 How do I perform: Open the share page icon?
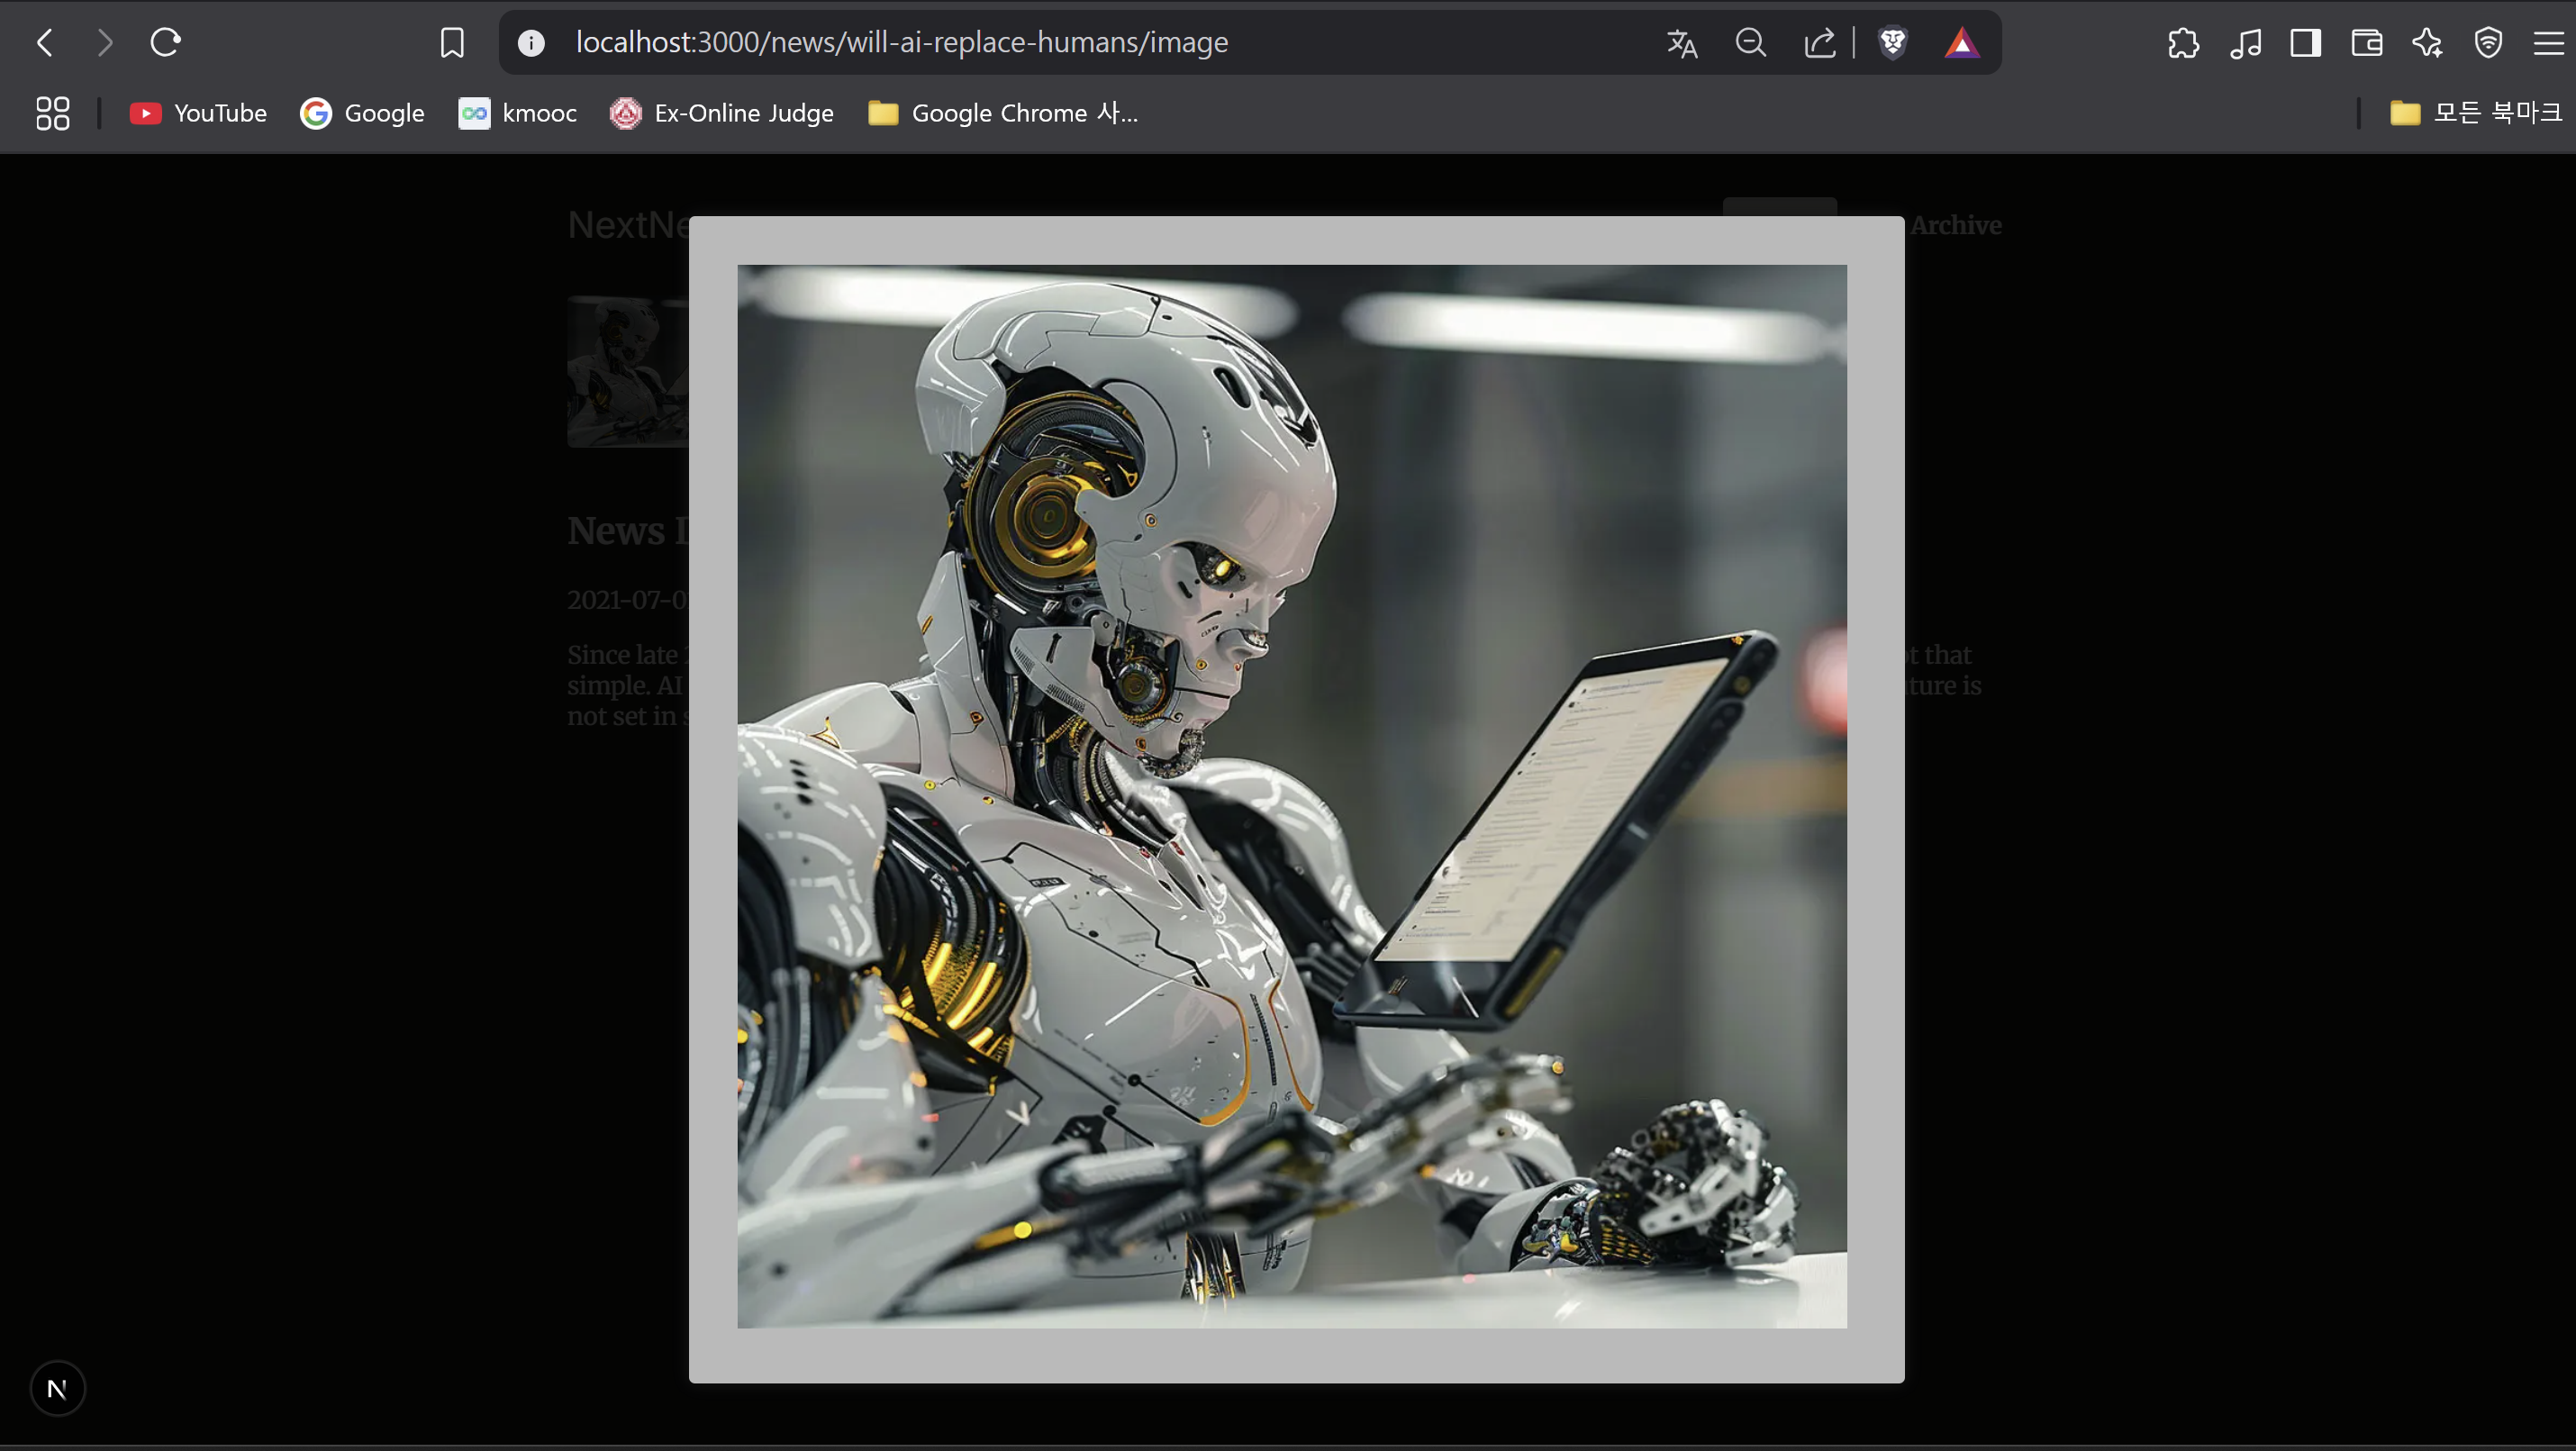point(1819,43)
